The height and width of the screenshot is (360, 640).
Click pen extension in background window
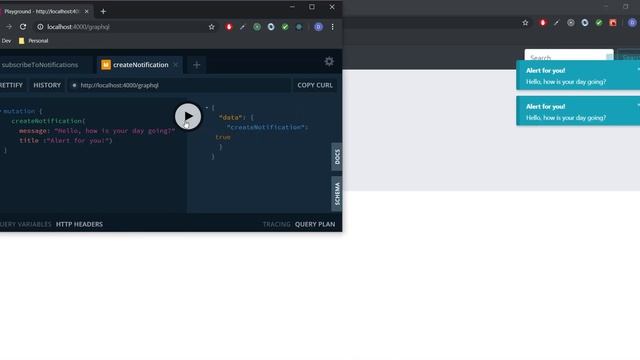(556, 23)
